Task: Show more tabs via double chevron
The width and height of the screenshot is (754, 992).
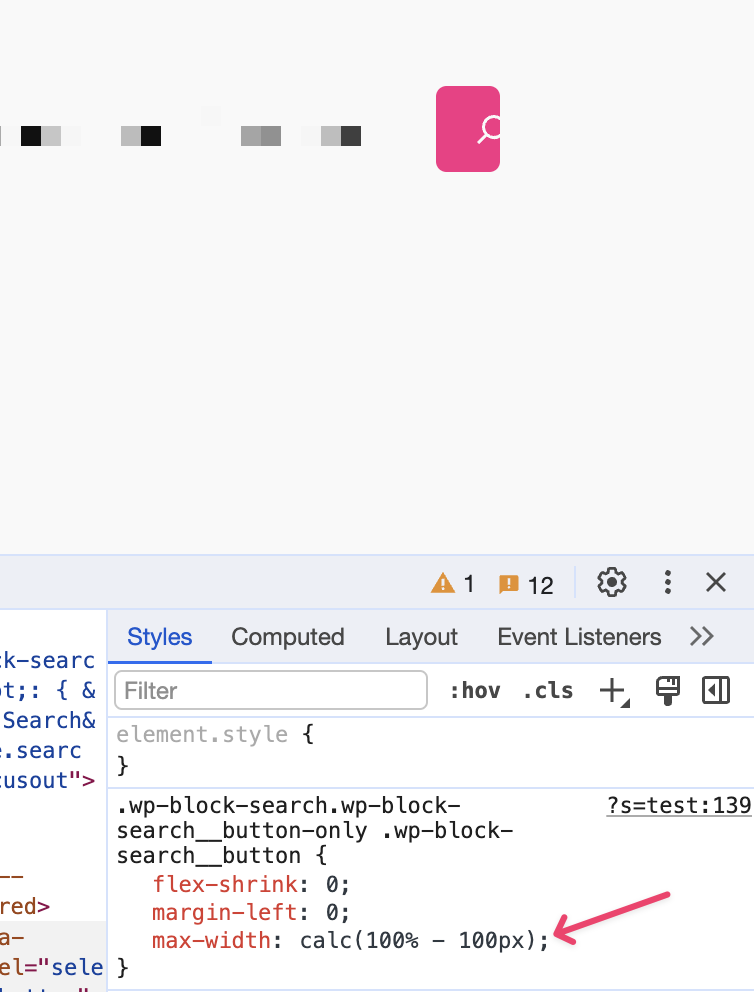Action: [x=702, y=636]
